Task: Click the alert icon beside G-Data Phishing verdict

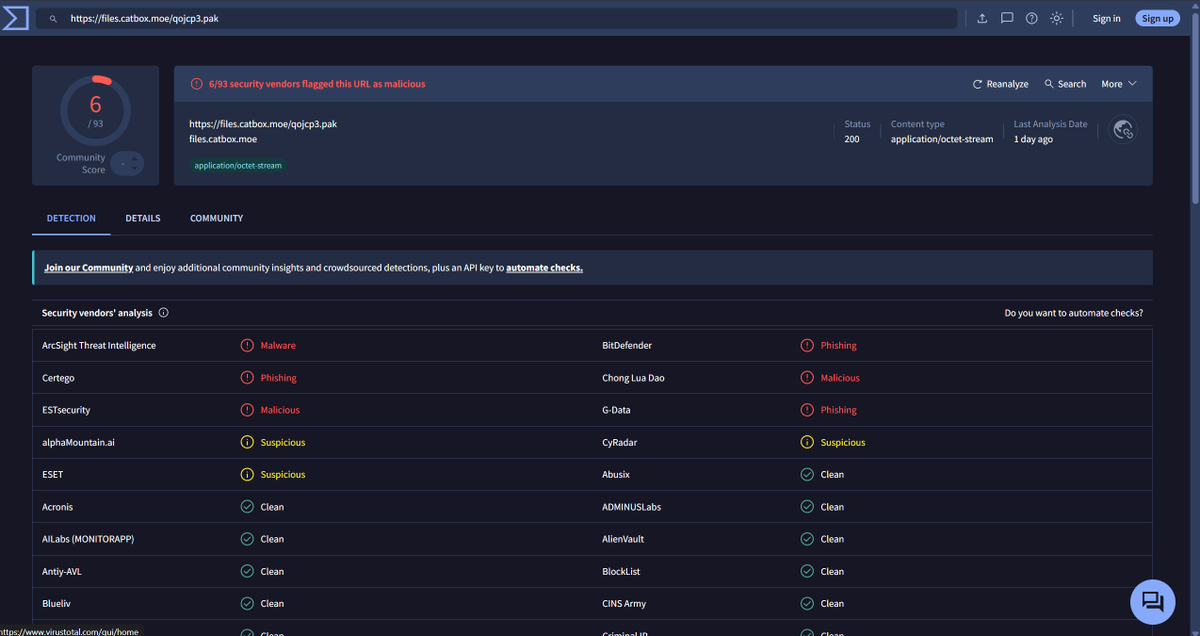Action: tap(807, 410)
